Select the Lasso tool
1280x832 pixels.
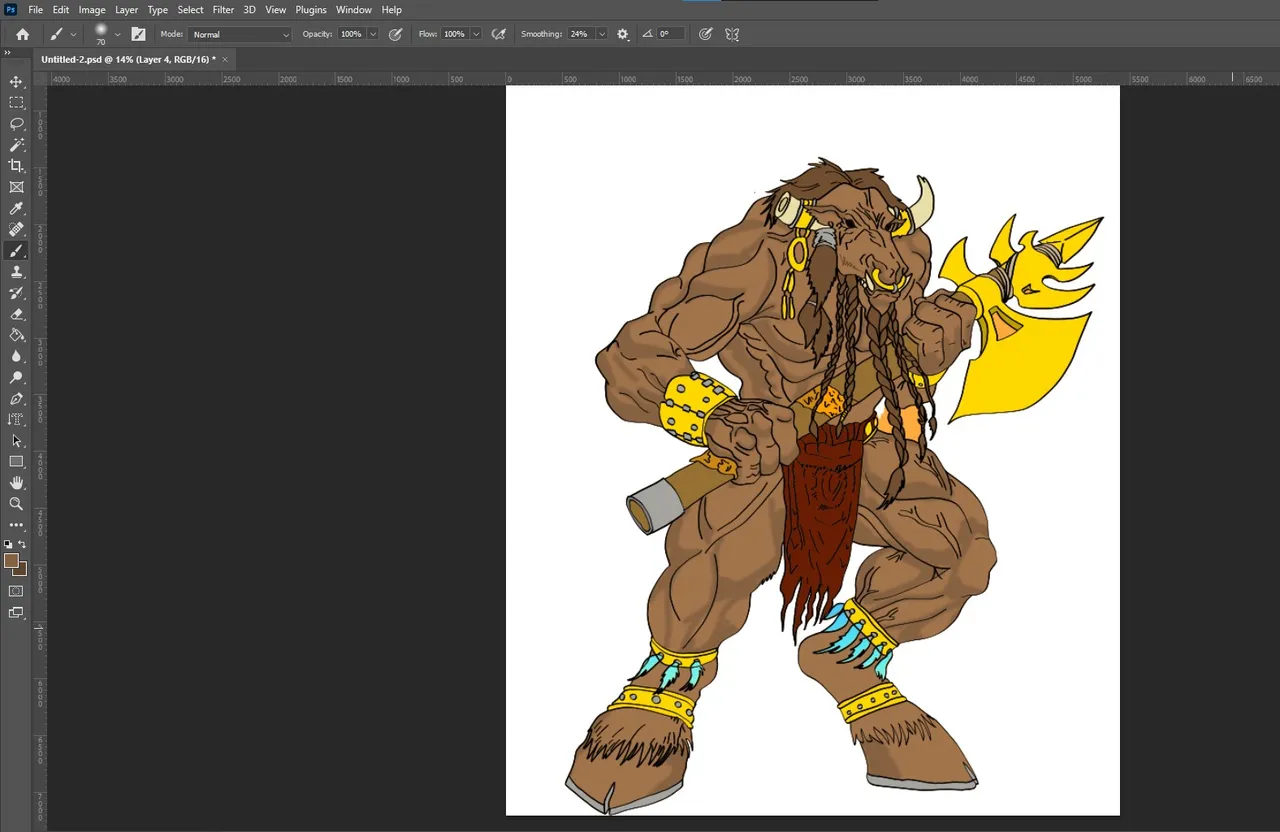coord(16,123)
